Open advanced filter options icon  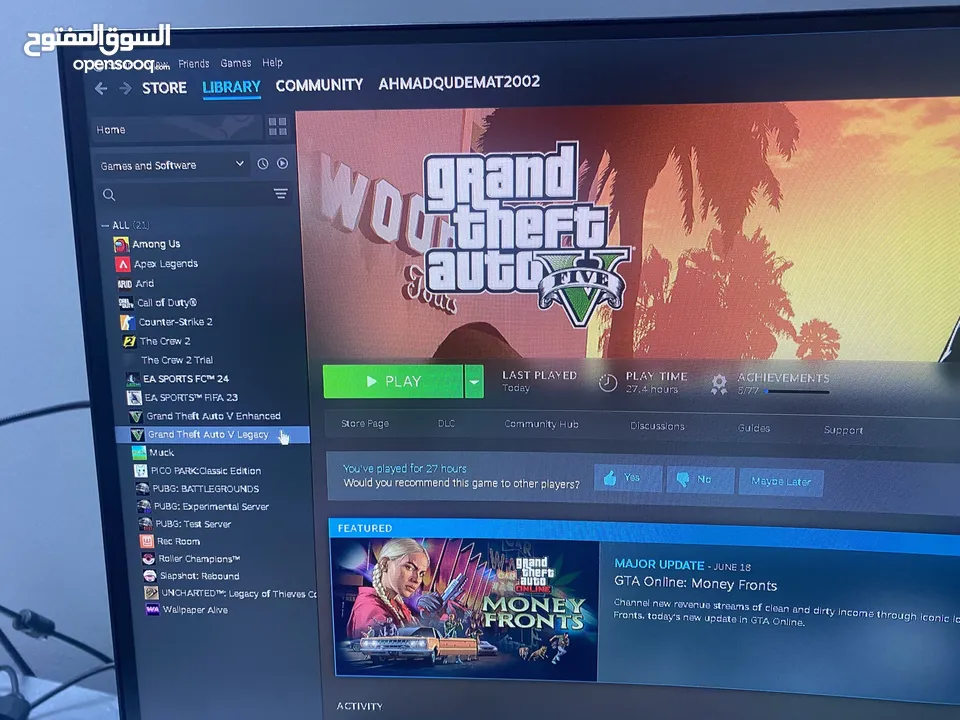coord(280,194)
